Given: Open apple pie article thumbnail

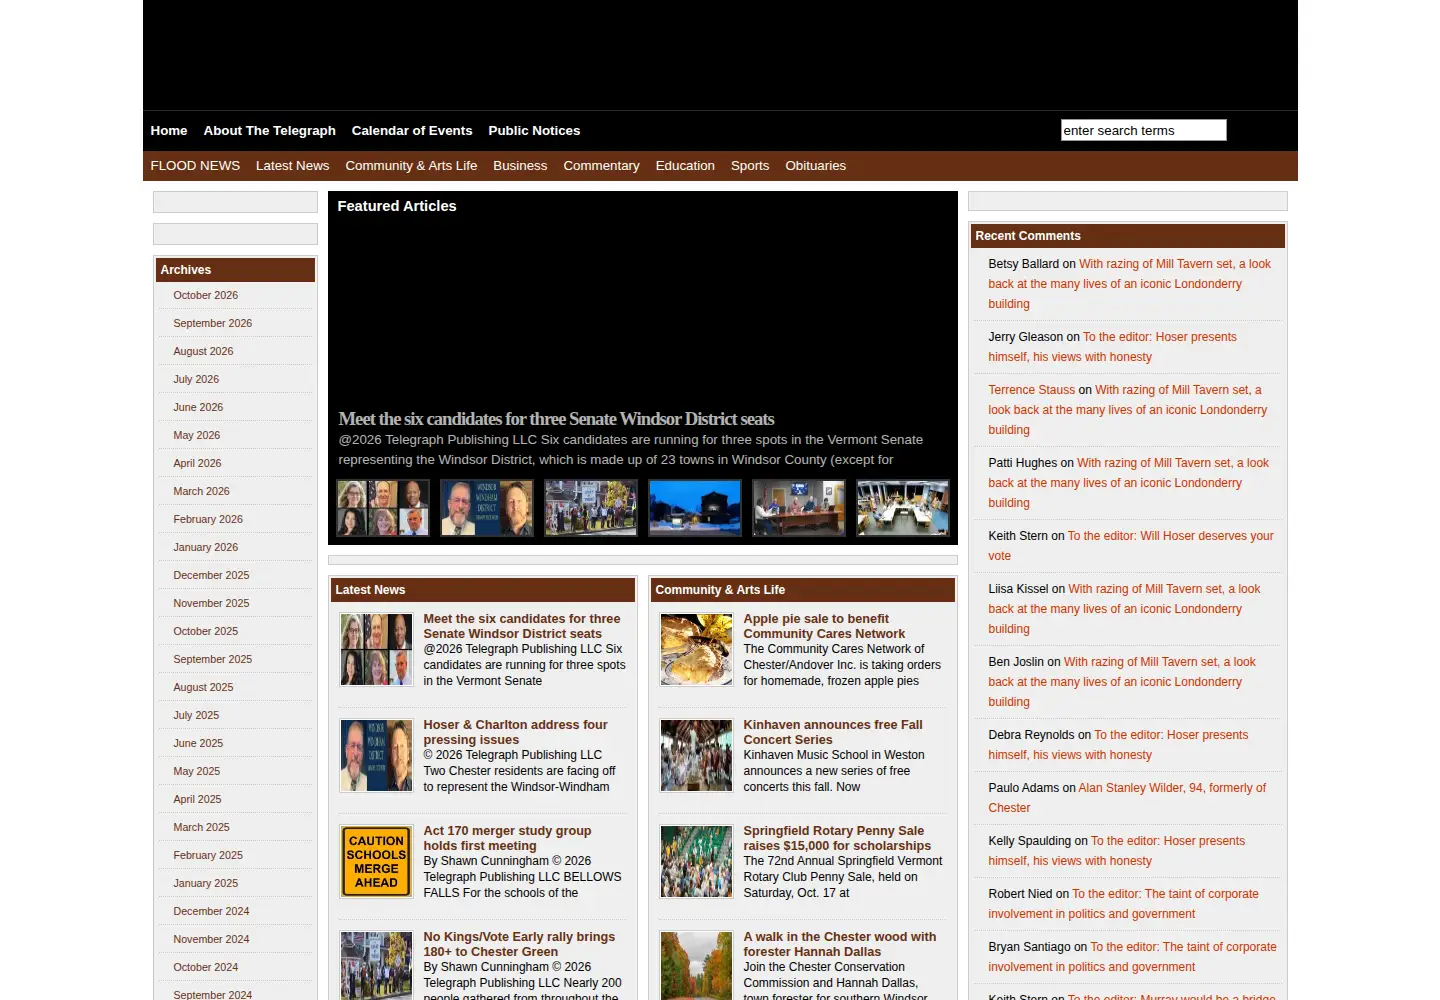Looking at the screenshot, I should [696, 650].
